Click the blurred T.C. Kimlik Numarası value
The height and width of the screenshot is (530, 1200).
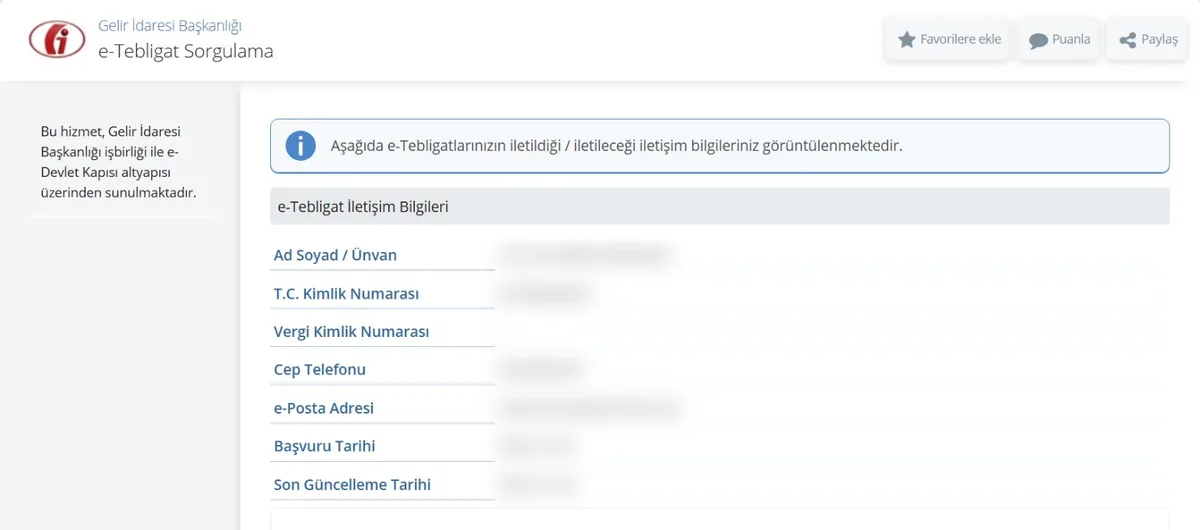(x=544, y=294)
